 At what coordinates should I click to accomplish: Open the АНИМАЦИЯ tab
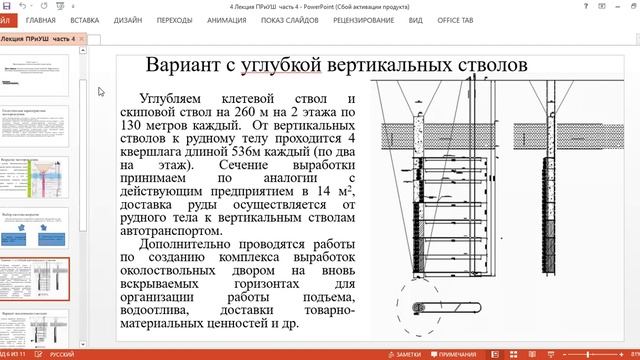pos(227,20)
